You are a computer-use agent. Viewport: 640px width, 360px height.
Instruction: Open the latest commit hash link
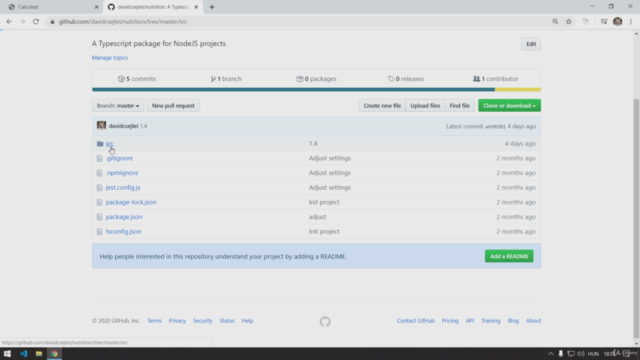(495, 127)
